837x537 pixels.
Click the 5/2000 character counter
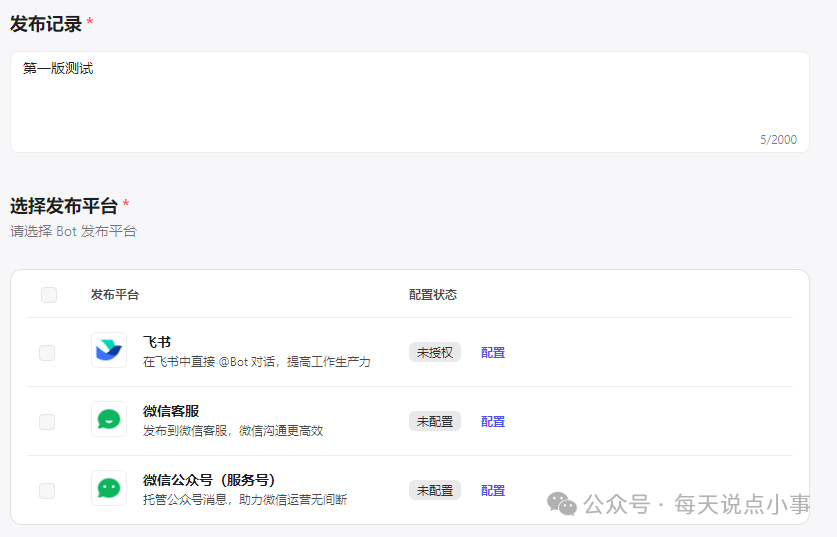click(778, 140)
